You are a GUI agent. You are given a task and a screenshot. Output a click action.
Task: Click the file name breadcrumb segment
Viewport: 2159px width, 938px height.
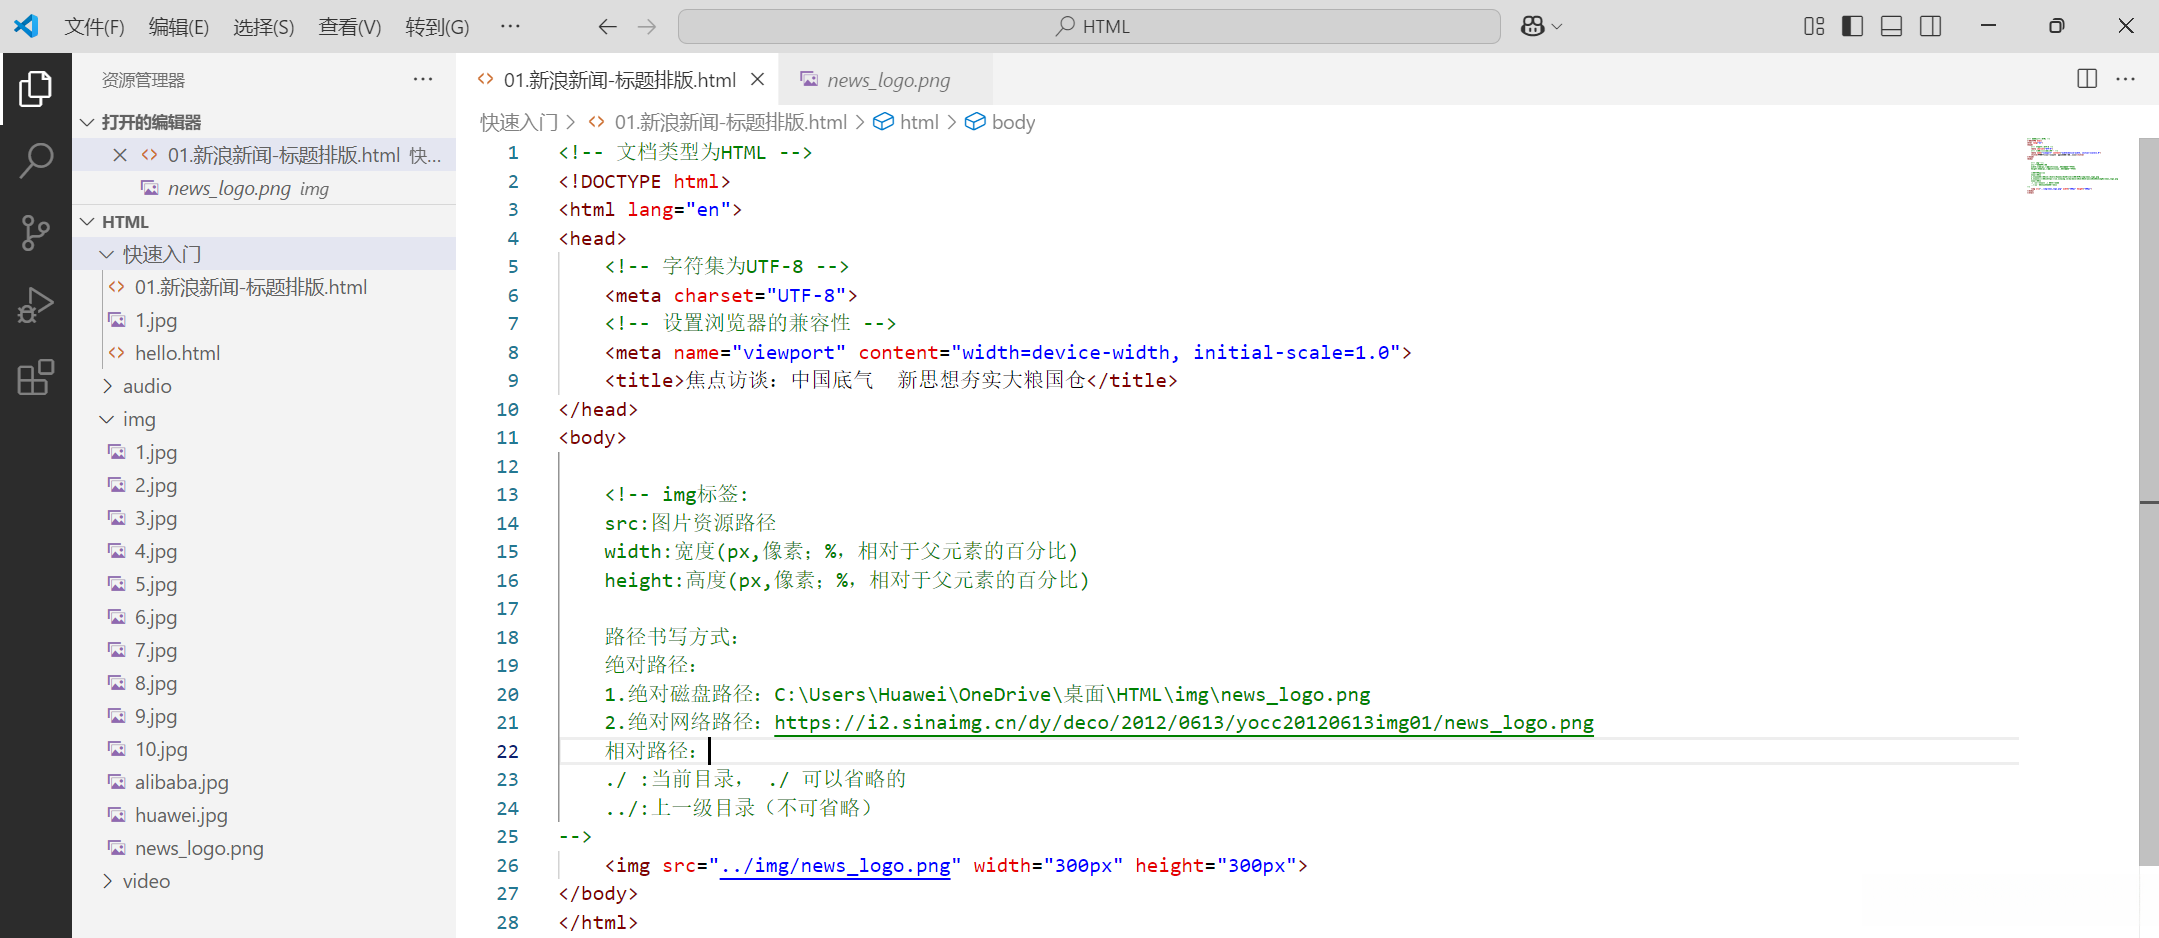(x=730, y=122)
